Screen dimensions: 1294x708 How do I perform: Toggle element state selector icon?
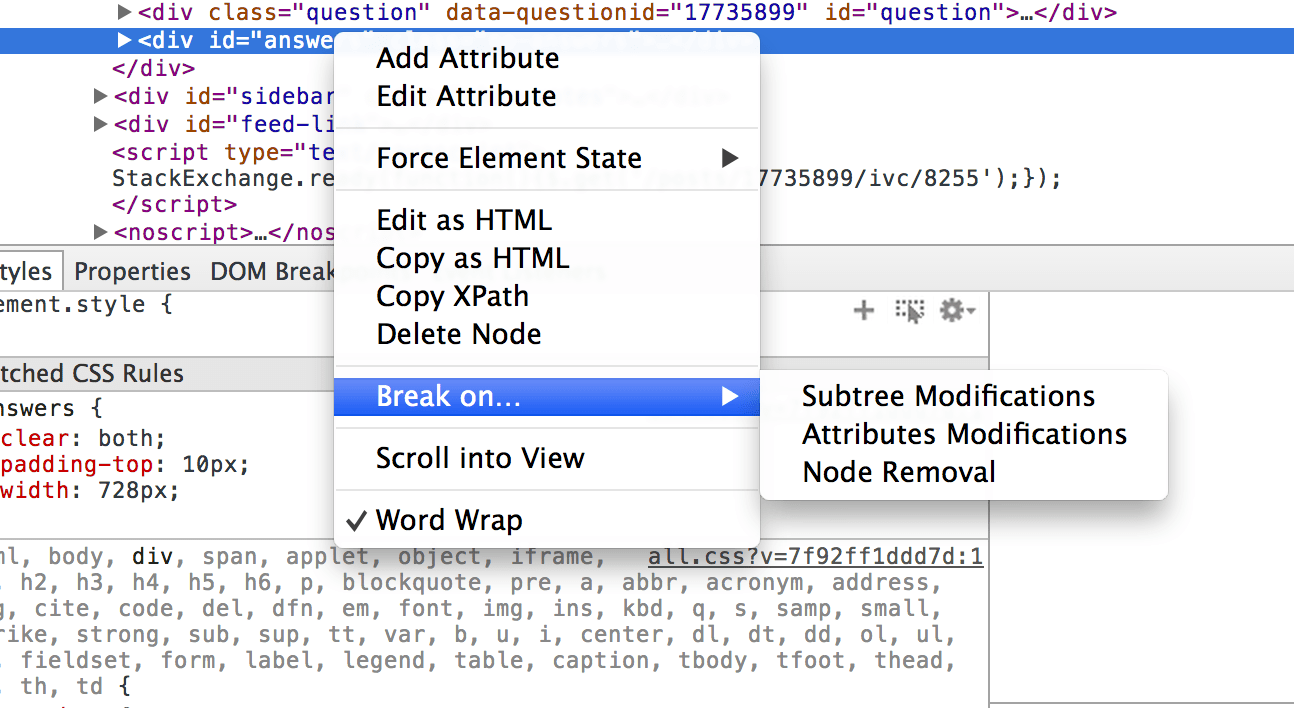[x=910, y=311]
